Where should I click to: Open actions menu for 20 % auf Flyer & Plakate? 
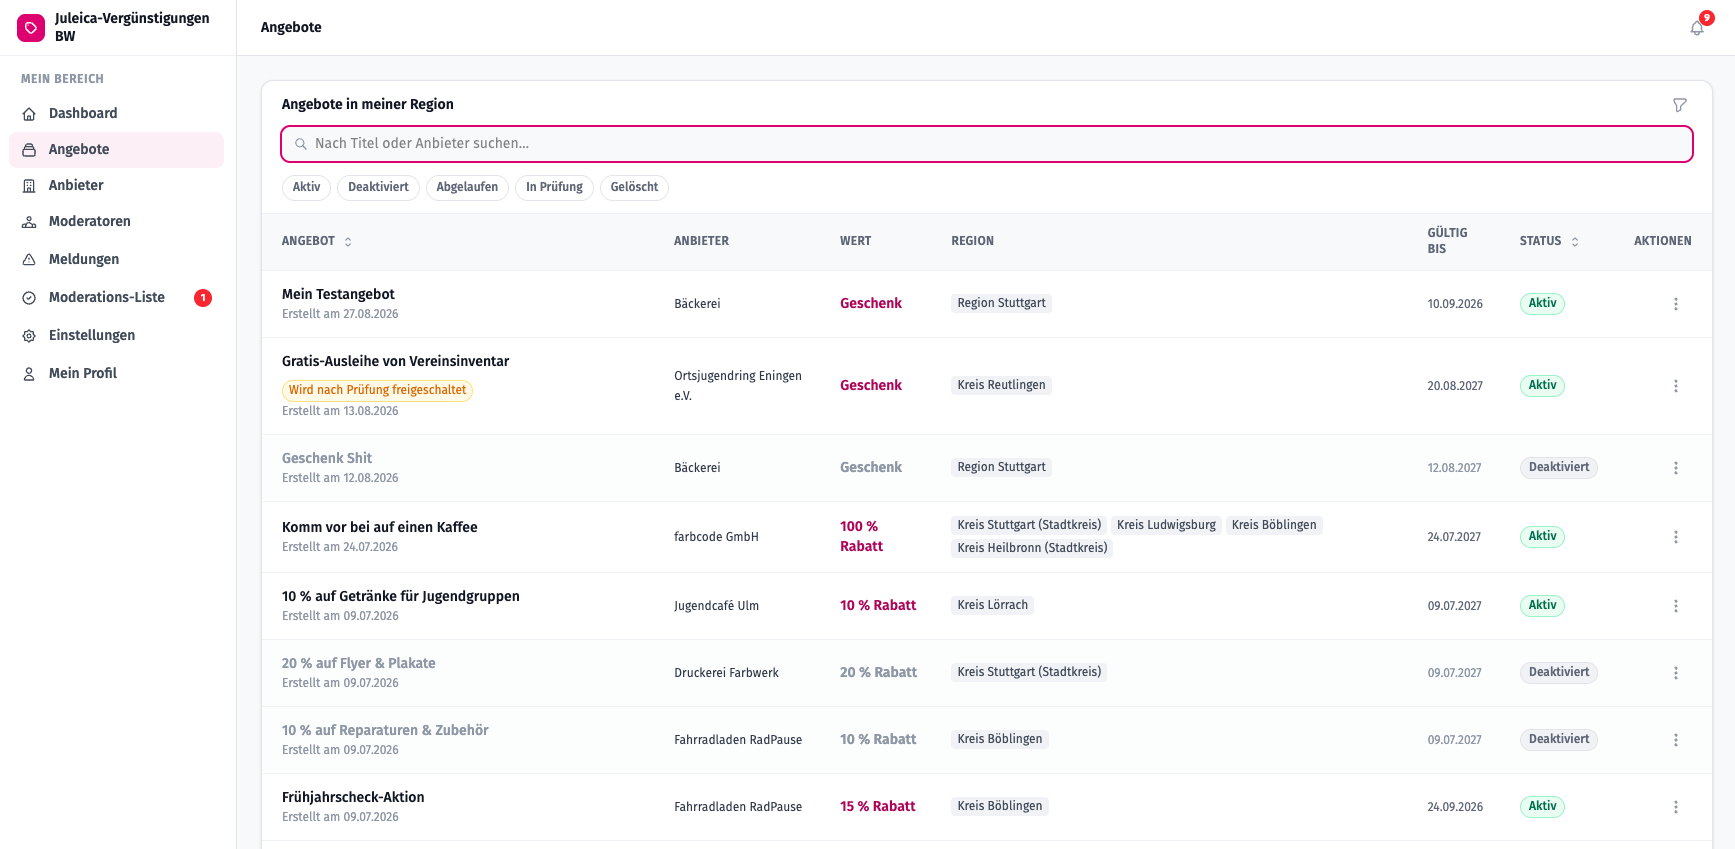pyautogui.click(x=1676, y=673)
